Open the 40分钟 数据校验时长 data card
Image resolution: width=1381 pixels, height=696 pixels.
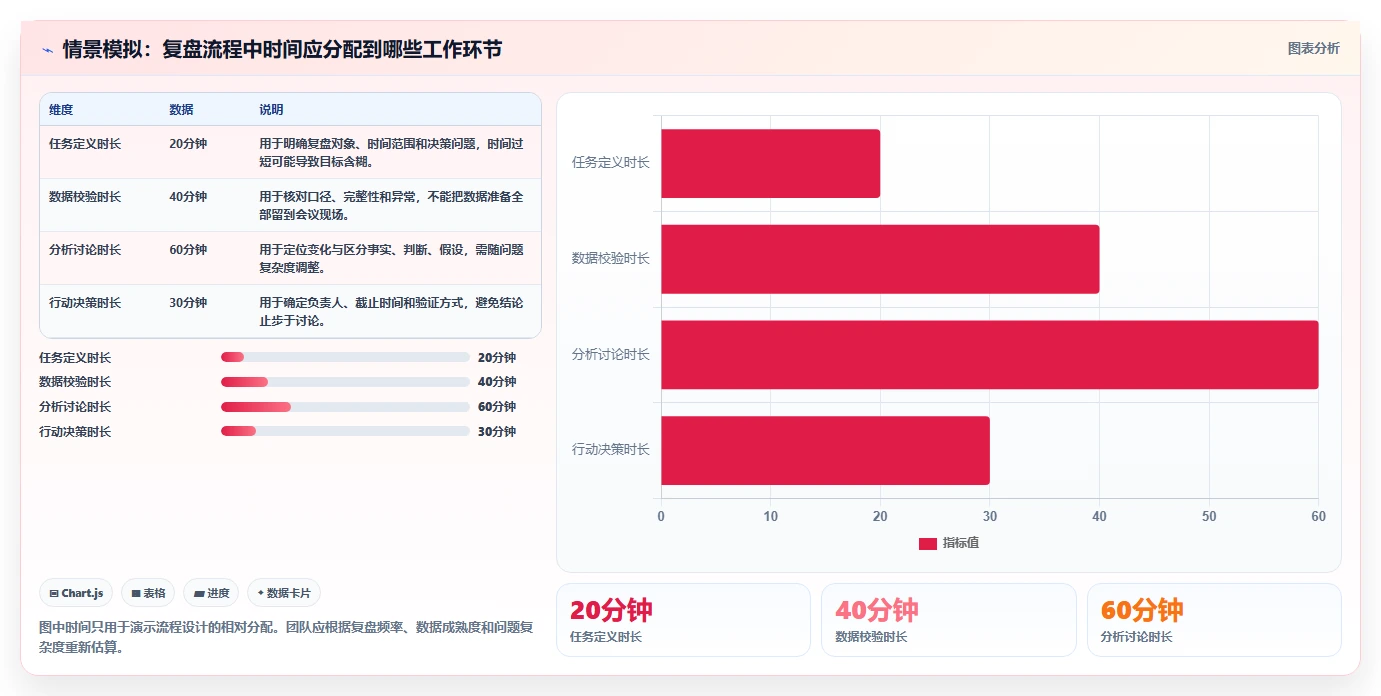pyautogui.click(x=949, y=620)
